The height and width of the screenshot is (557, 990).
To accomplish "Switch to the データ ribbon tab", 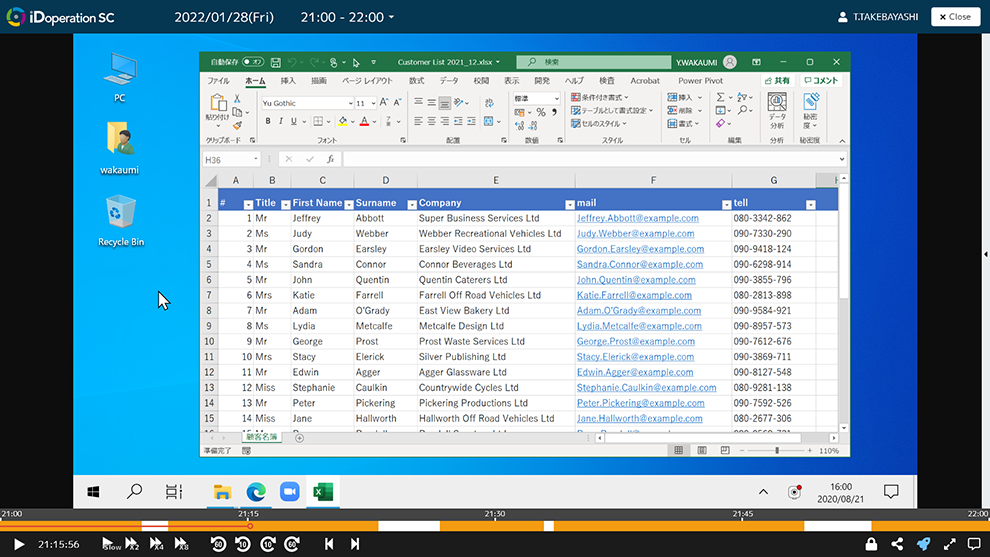I will (x=449, y=81).
